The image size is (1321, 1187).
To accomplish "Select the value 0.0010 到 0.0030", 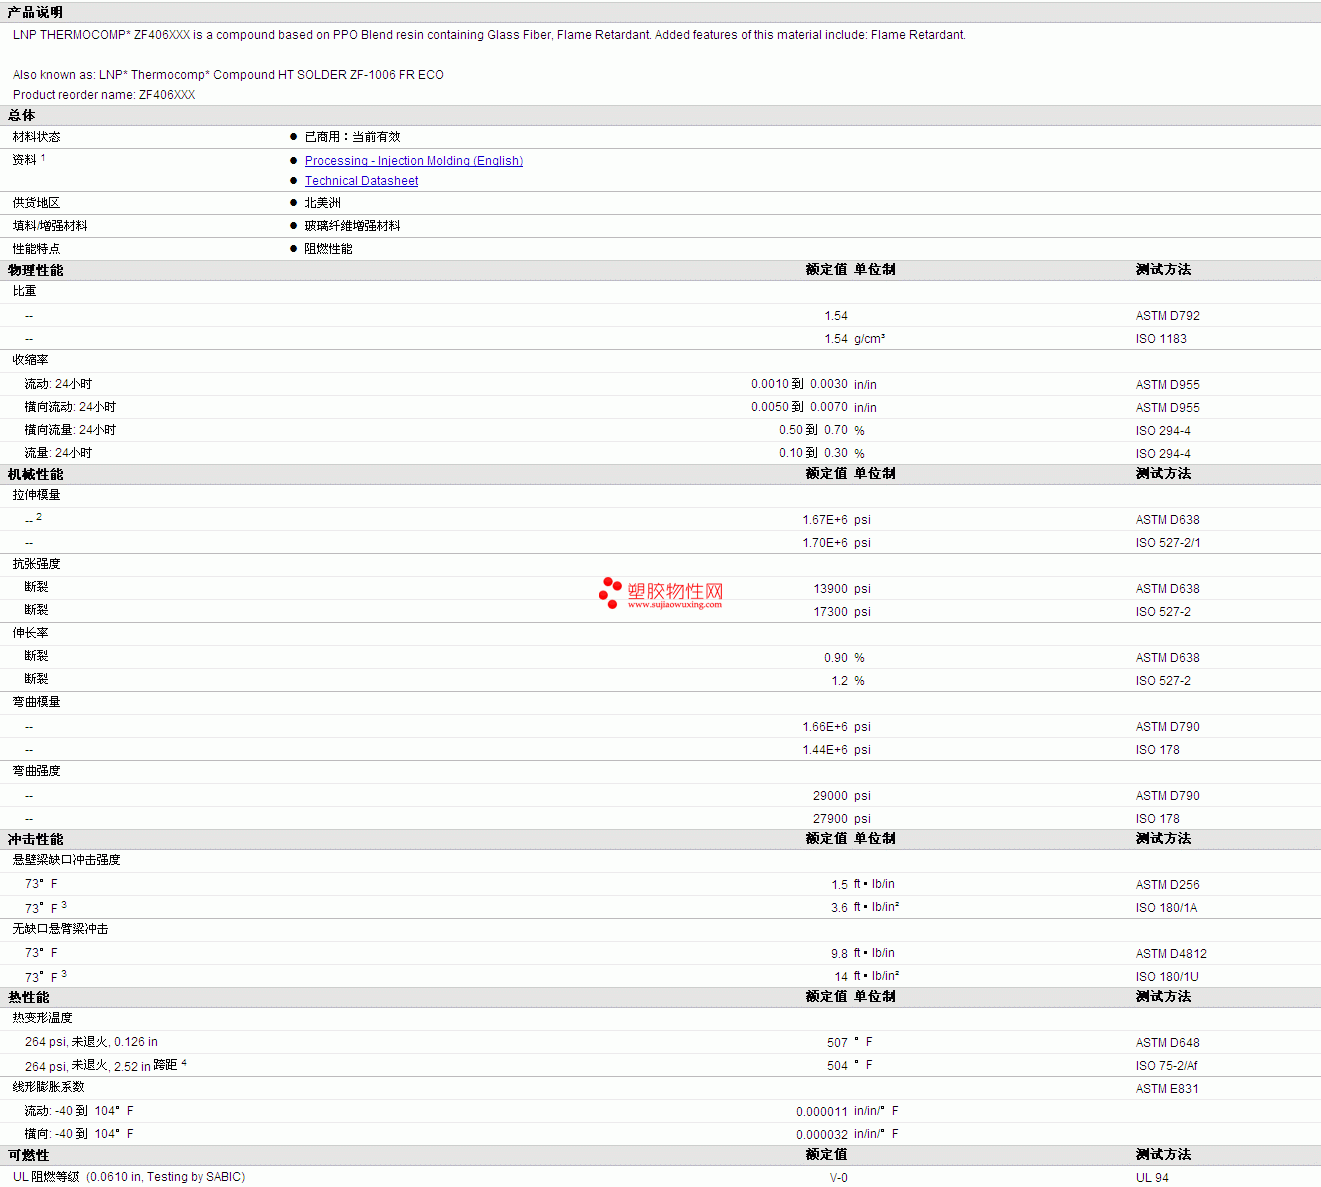I will coord(800,384).
